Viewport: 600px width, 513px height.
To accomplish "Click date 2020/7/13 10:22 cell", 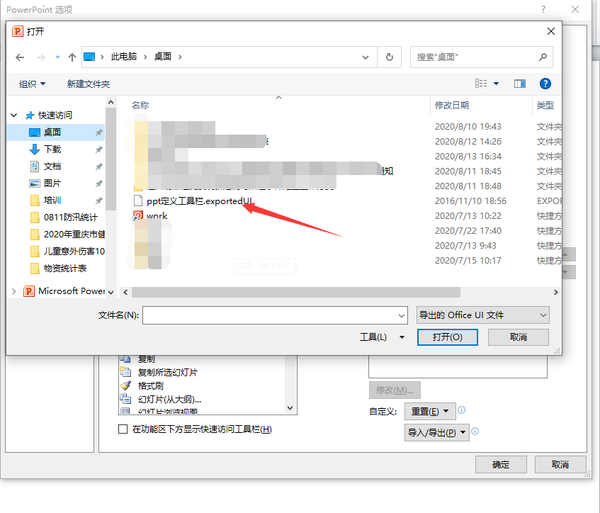I will click(468, 216).
